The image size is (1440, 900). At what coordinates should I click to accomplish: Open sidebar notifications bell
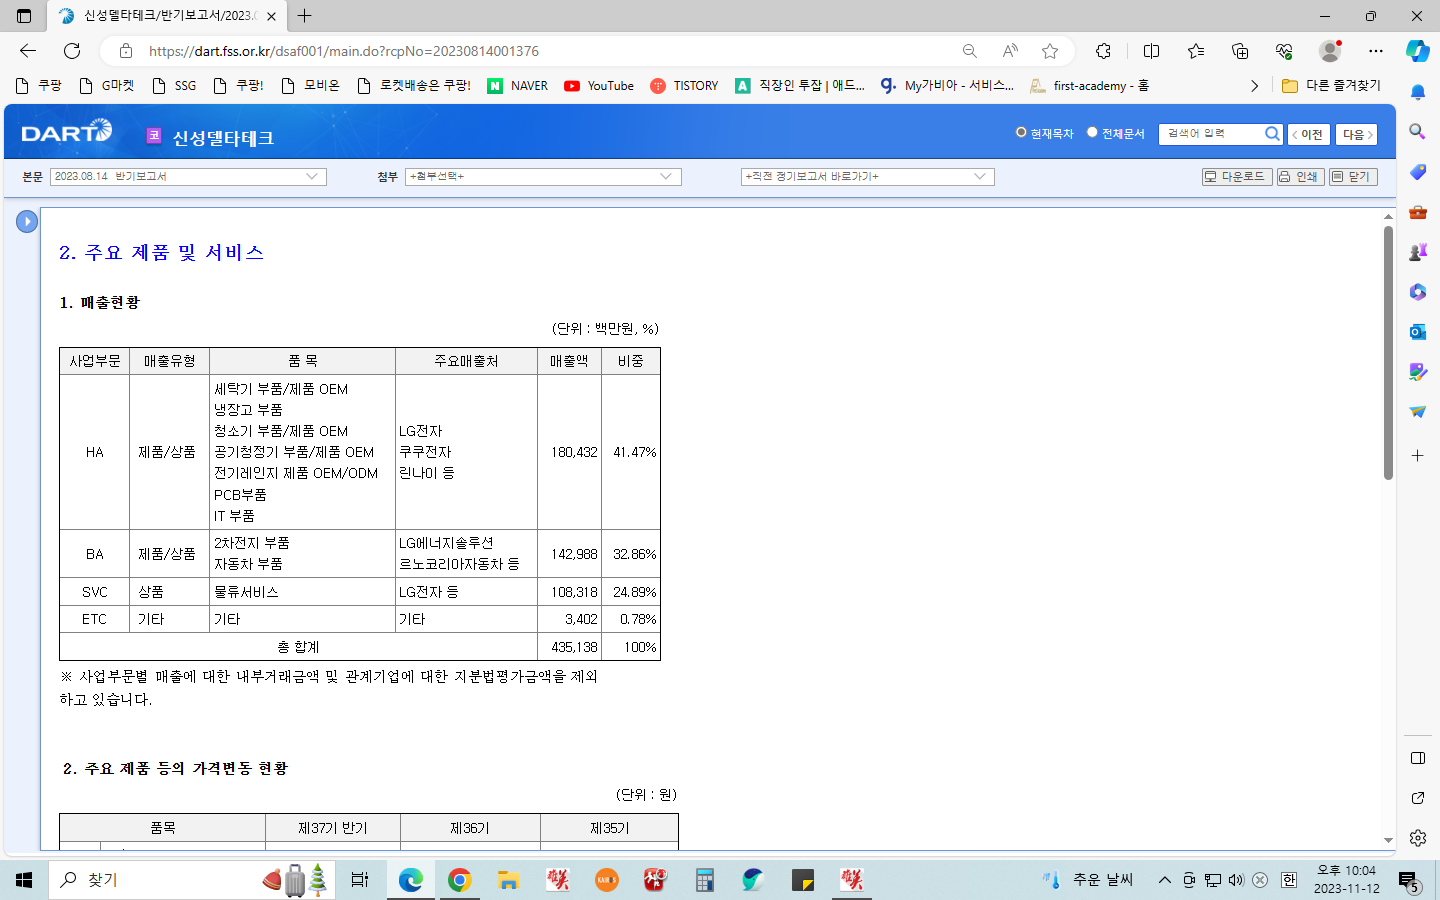[x=1417, y=92]
